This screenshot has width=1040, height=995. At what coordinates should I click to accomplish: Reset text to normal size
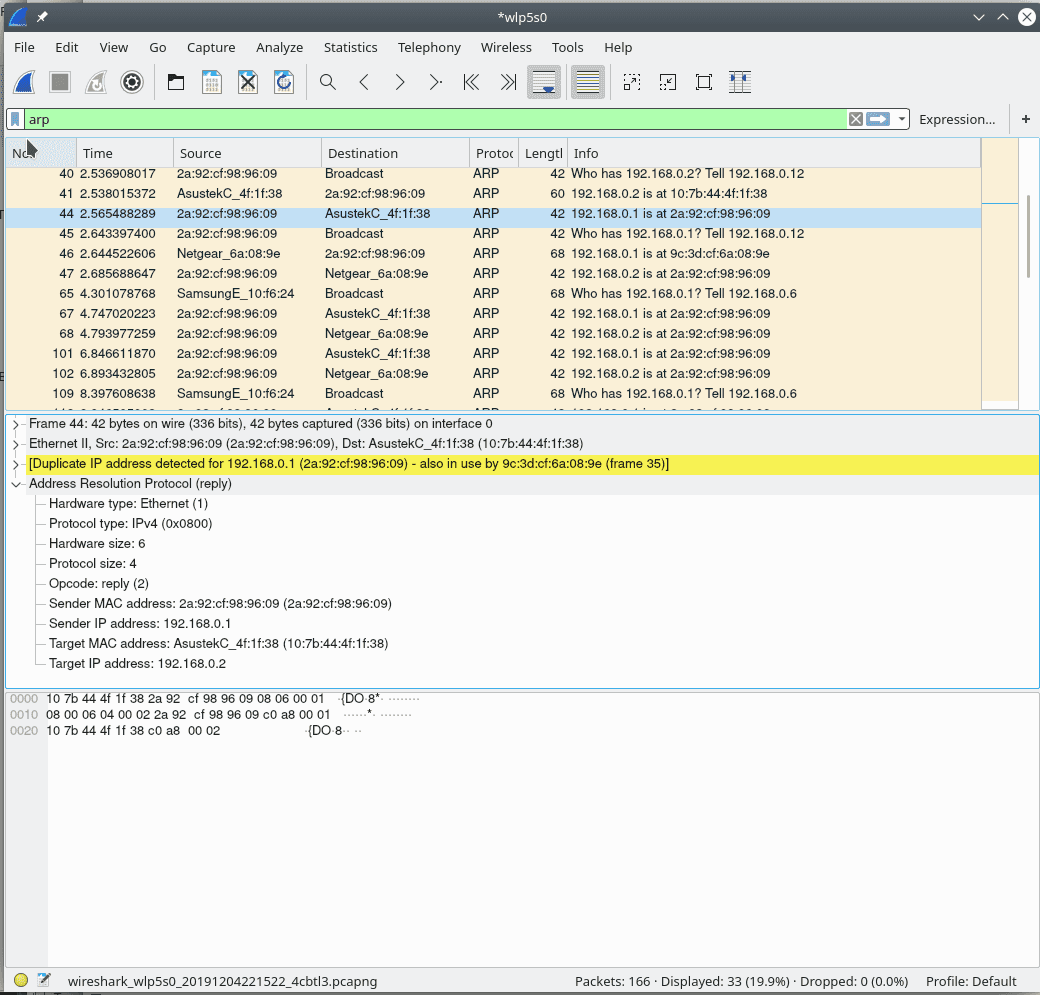[704, 82]
